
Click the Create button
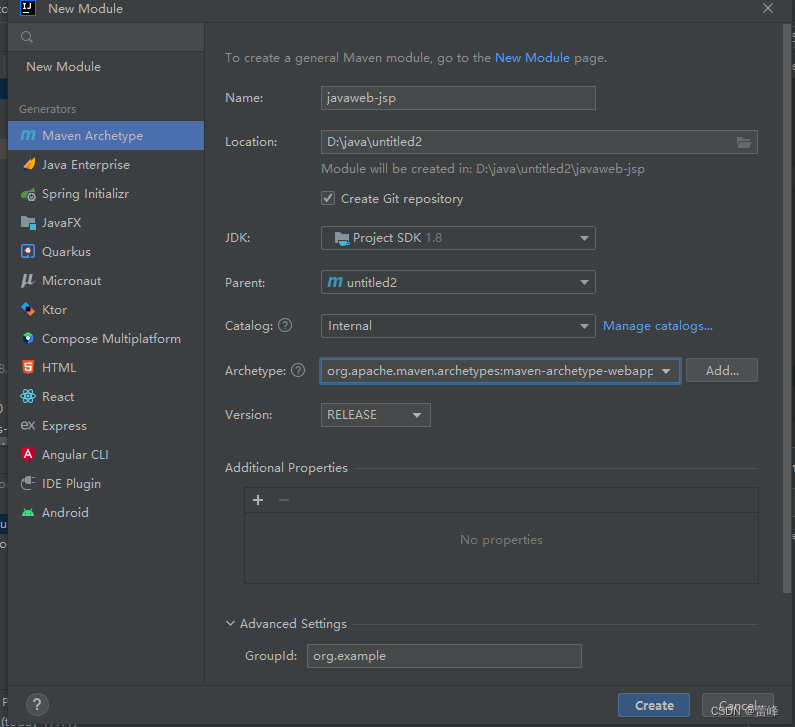(654, 705)
